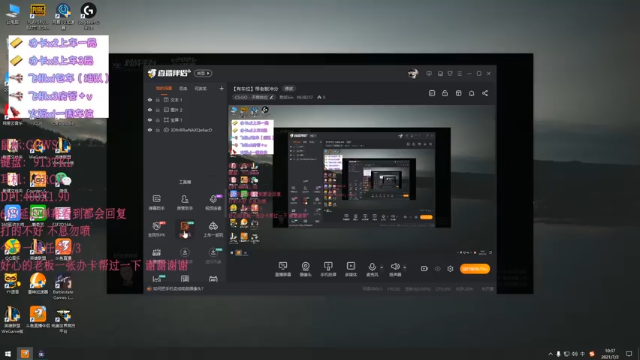Viewport: 640px width, 360px height.
Task: Add a 摄像头 camera source
Action: click(x=305, y=269)
